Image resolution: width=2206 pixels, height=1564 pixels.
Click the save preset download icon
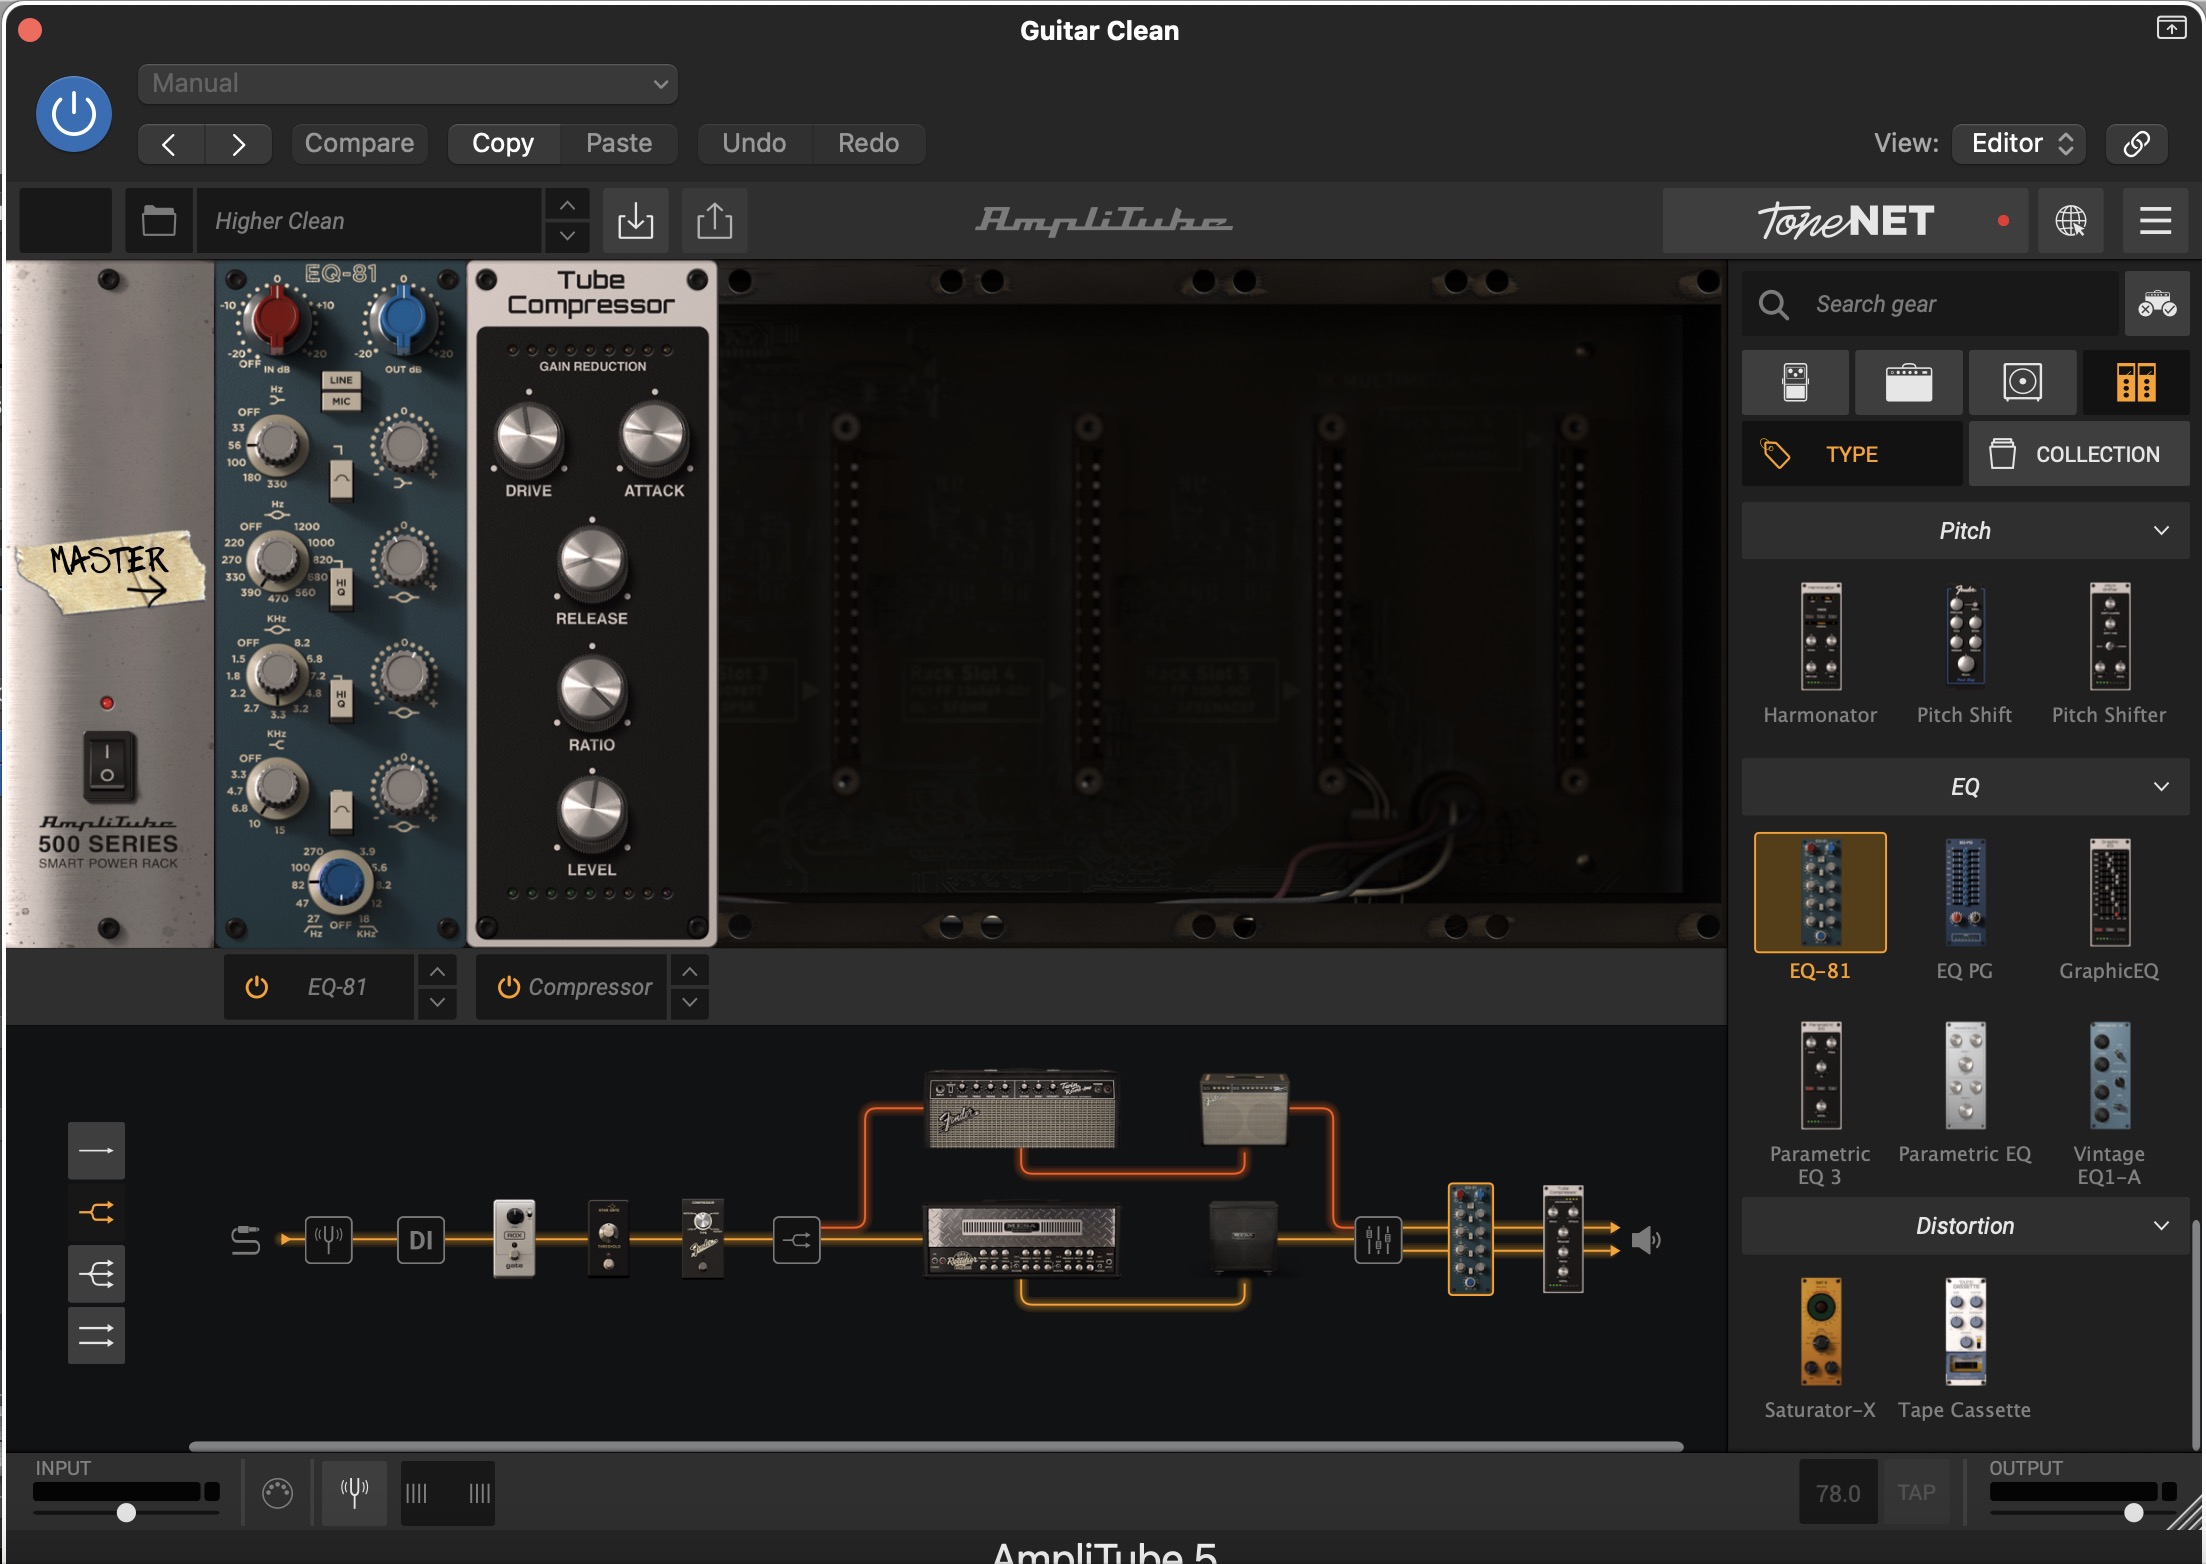[x=635, y=221]
